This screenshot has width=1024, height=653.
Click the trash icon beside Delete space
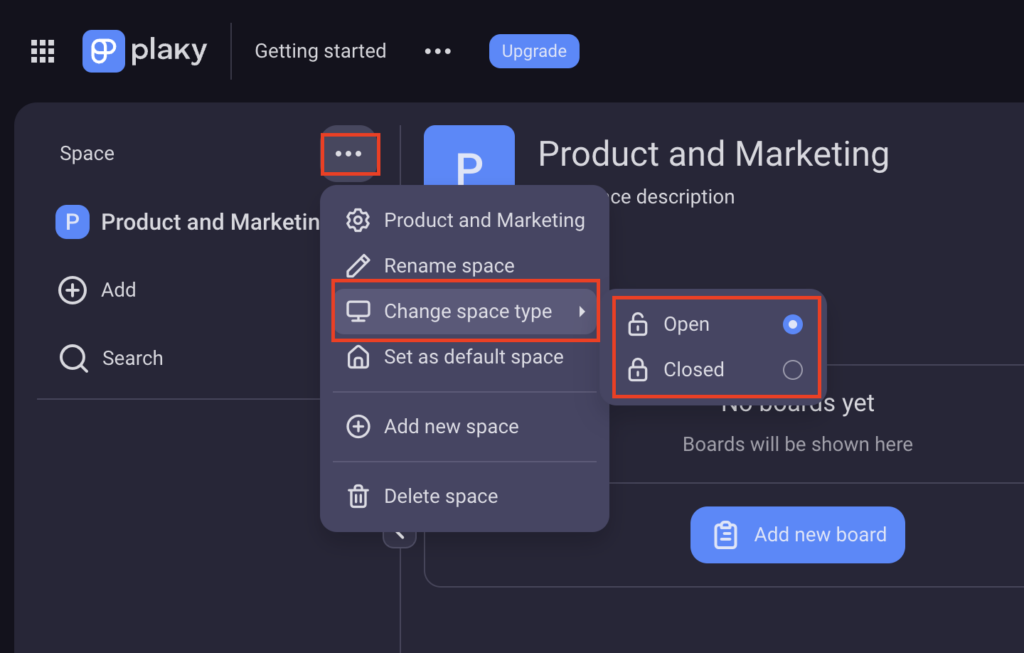357,496
